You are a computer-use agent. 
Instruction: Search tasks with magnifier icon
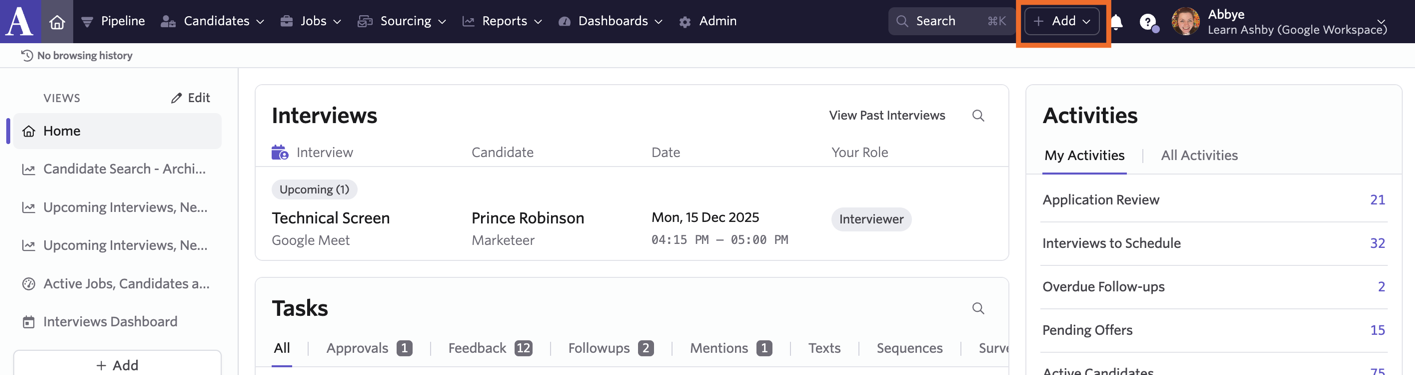(978, 309)
